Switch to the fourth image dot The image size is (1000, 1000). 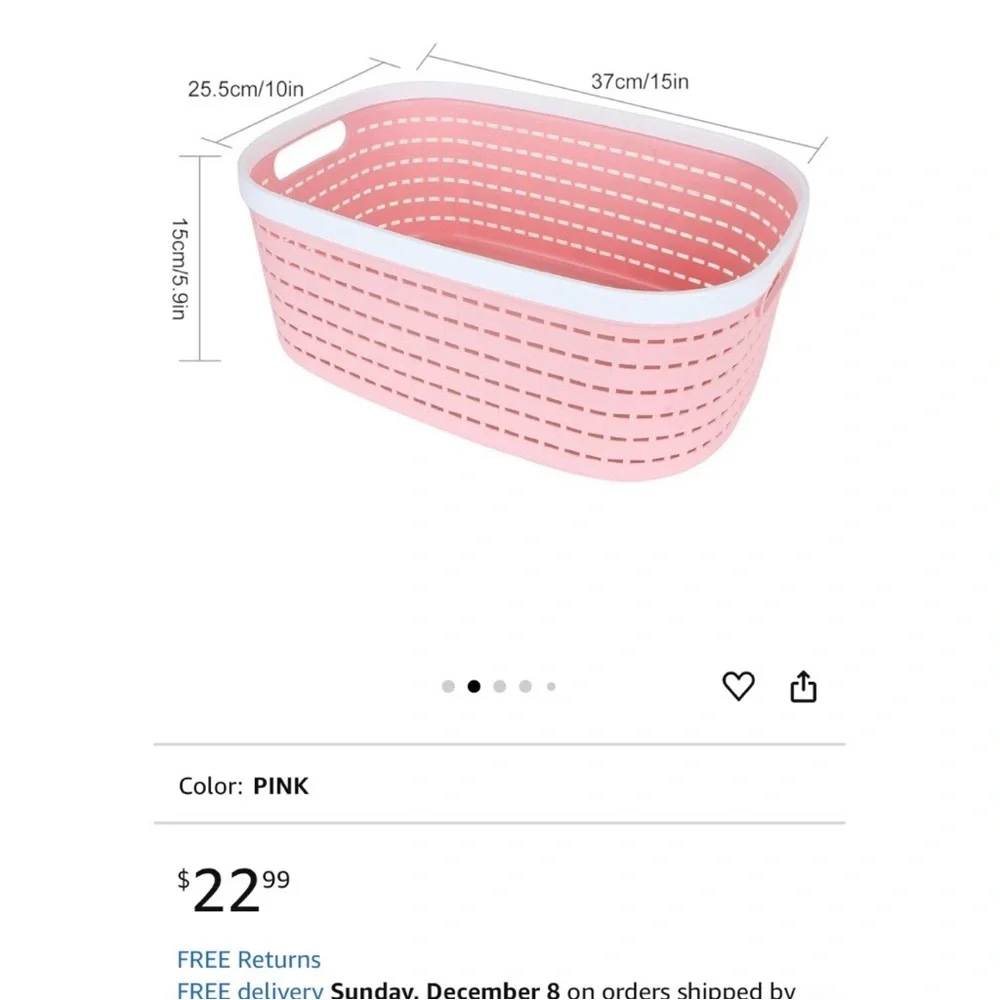click(525, 687)
